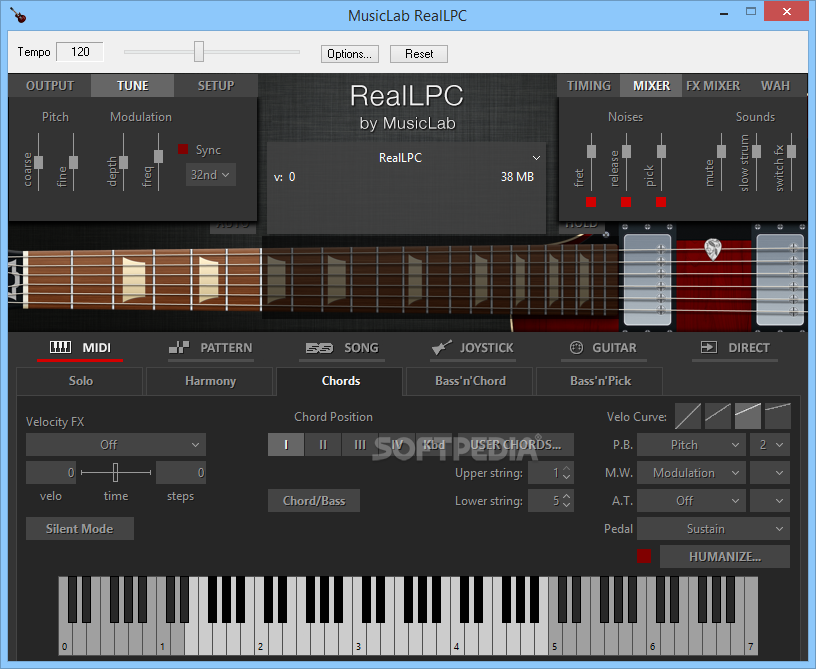Open the empty M.W. value dropdown
The width and height of the screenshot is (816, 669).
tap(770, 473)
